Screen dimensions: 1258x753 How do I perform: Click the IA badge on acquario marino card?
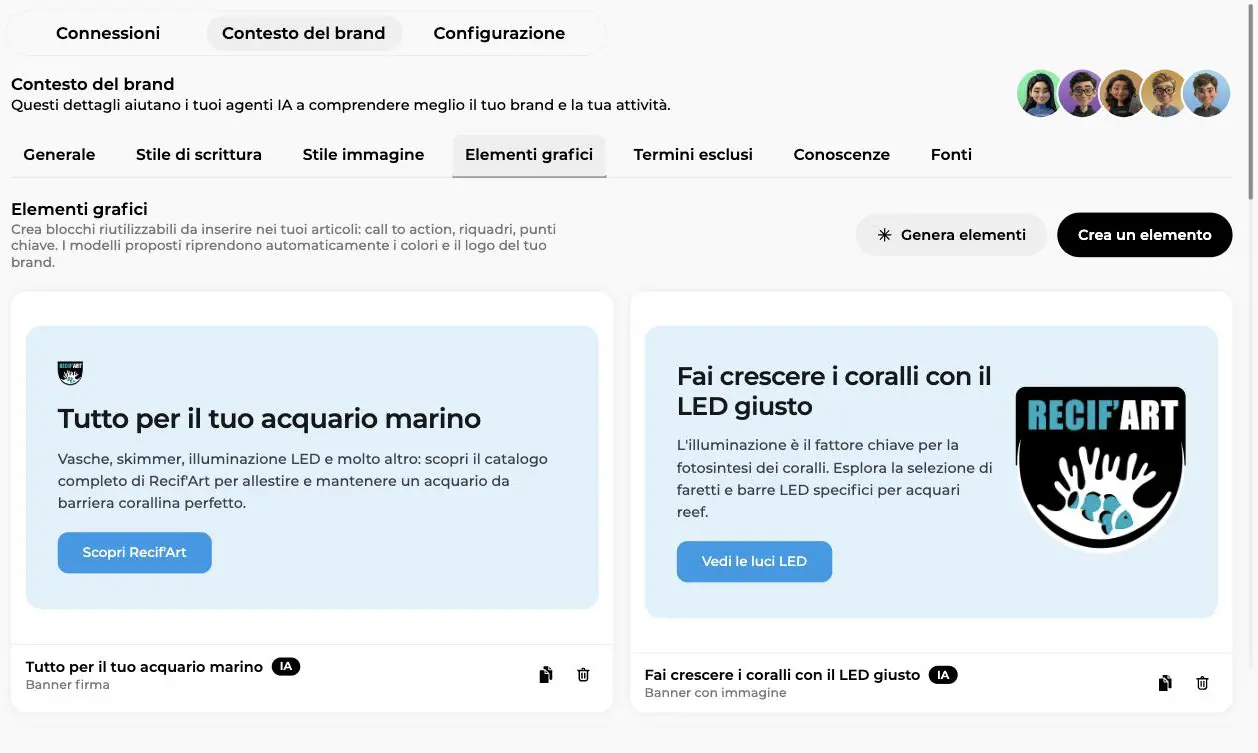coord(286,666)
